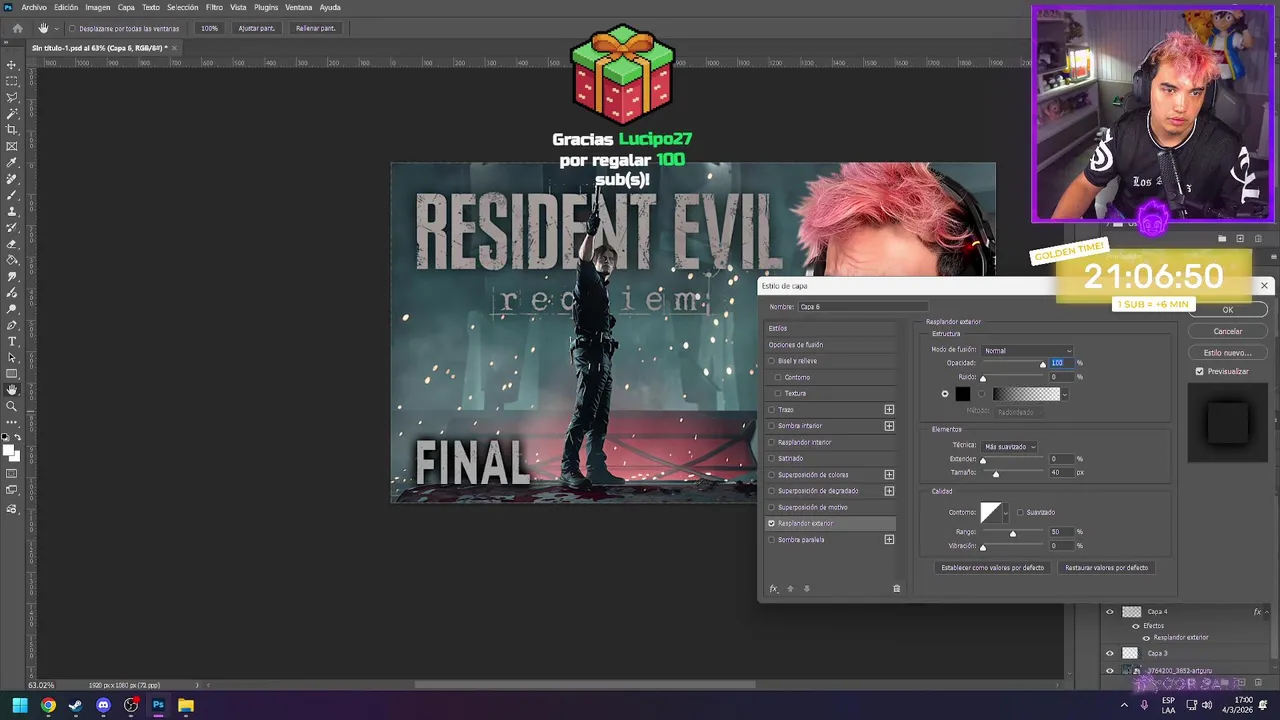1280x720 pixels.
Task: Click the Rango slider handle
Action: (1013, 533)
